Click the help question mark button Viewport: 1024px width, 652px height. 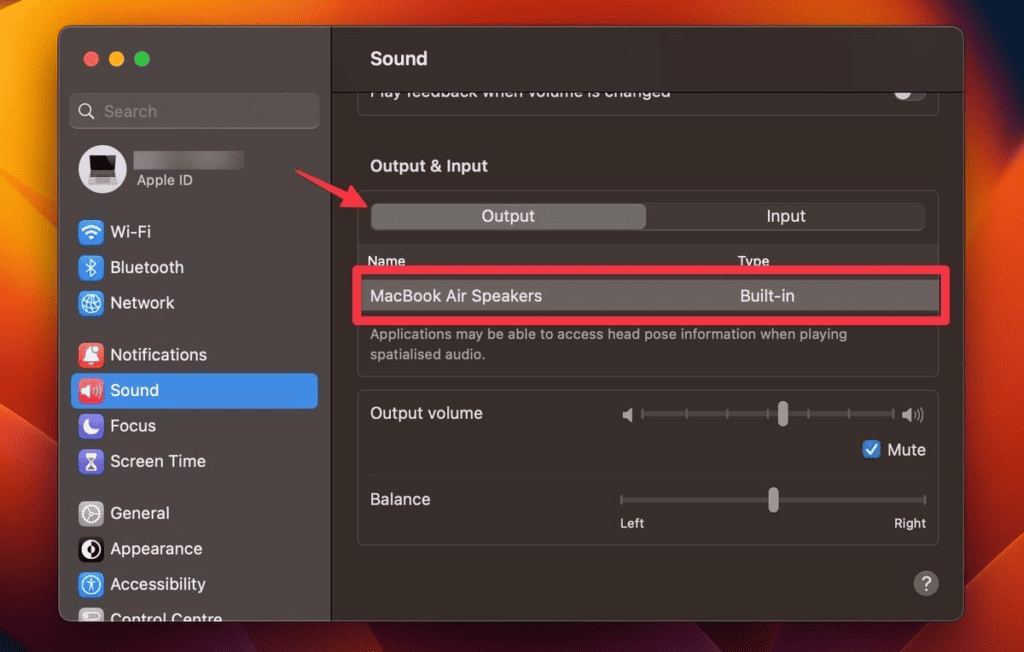tap(925, 583)
